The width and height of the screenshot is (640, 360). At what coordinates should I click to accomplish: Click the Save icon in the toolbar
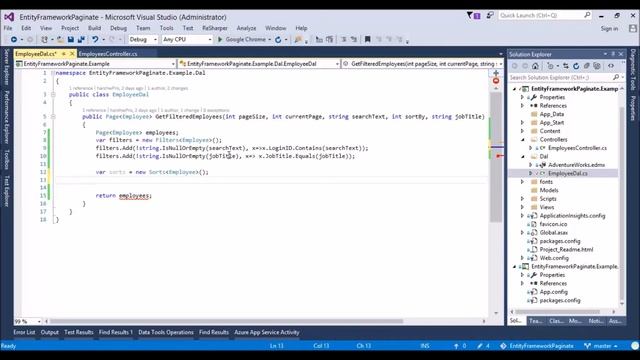coord(71,40)
